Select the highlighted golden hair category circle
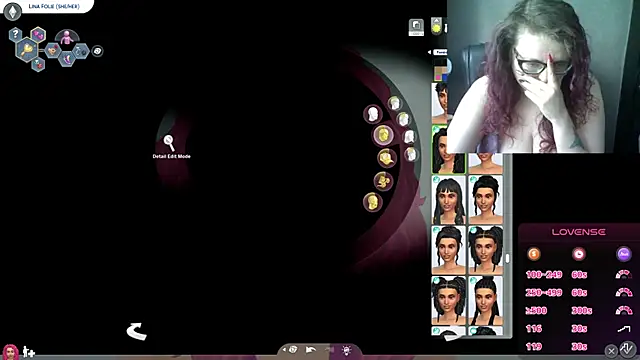 click(x=383, y=135)
